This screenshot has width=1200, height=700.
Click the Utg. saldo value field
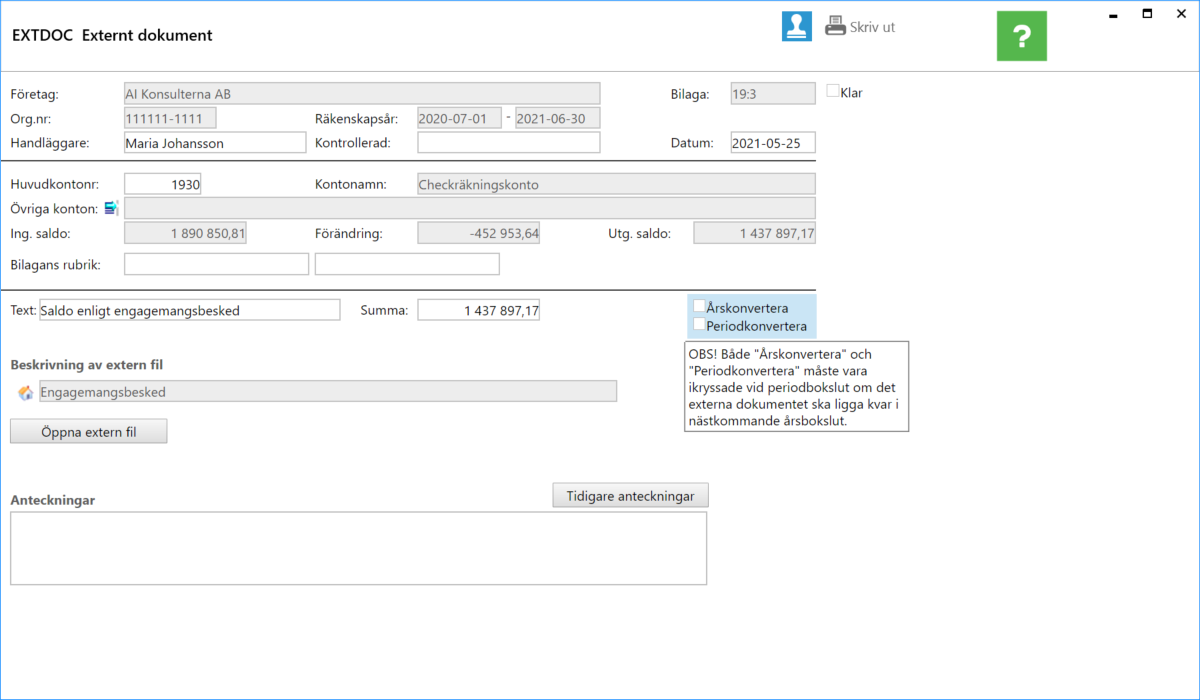[755, 233]
